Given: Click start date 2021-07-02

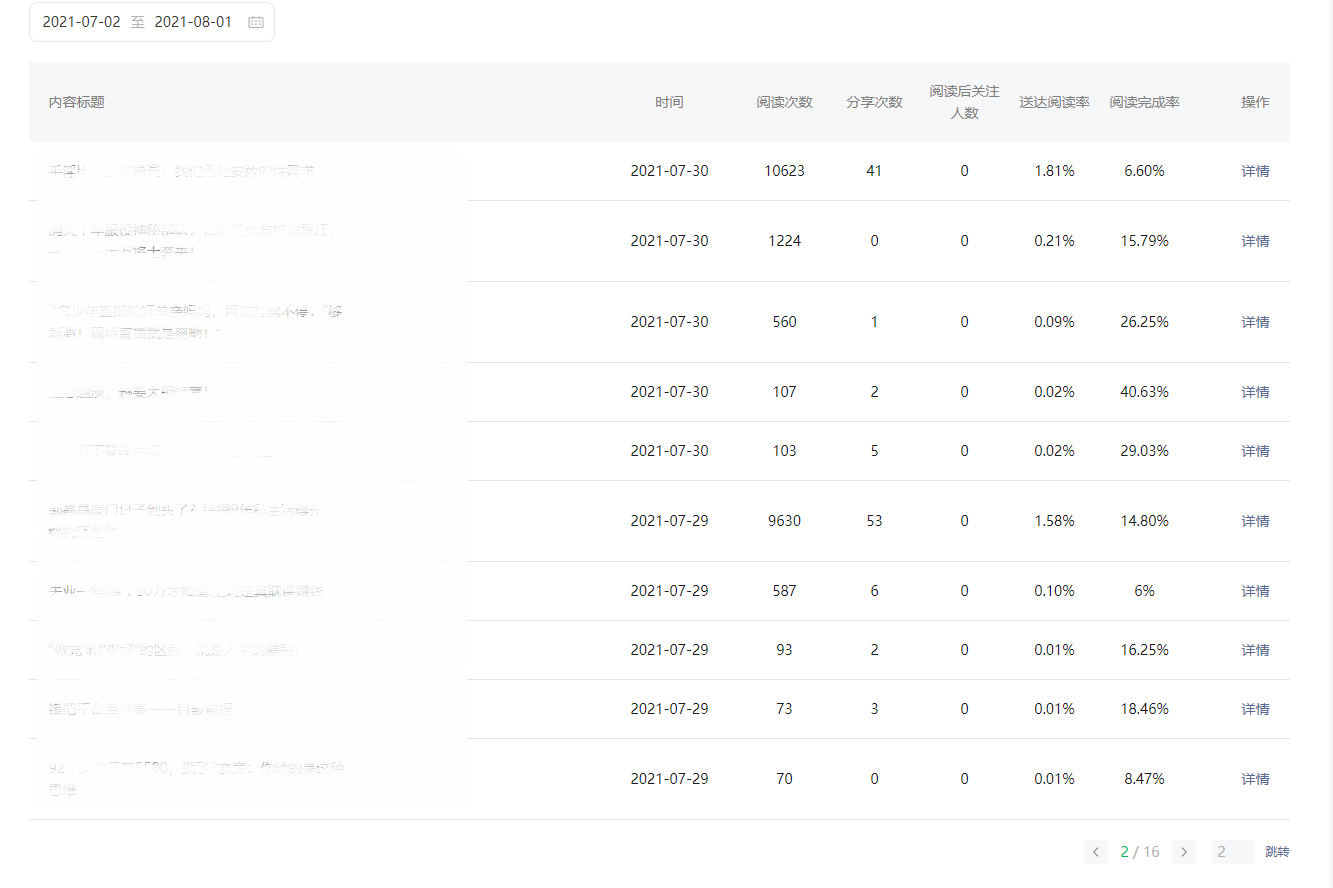Looking at the screenshot, I should [81, 22].
